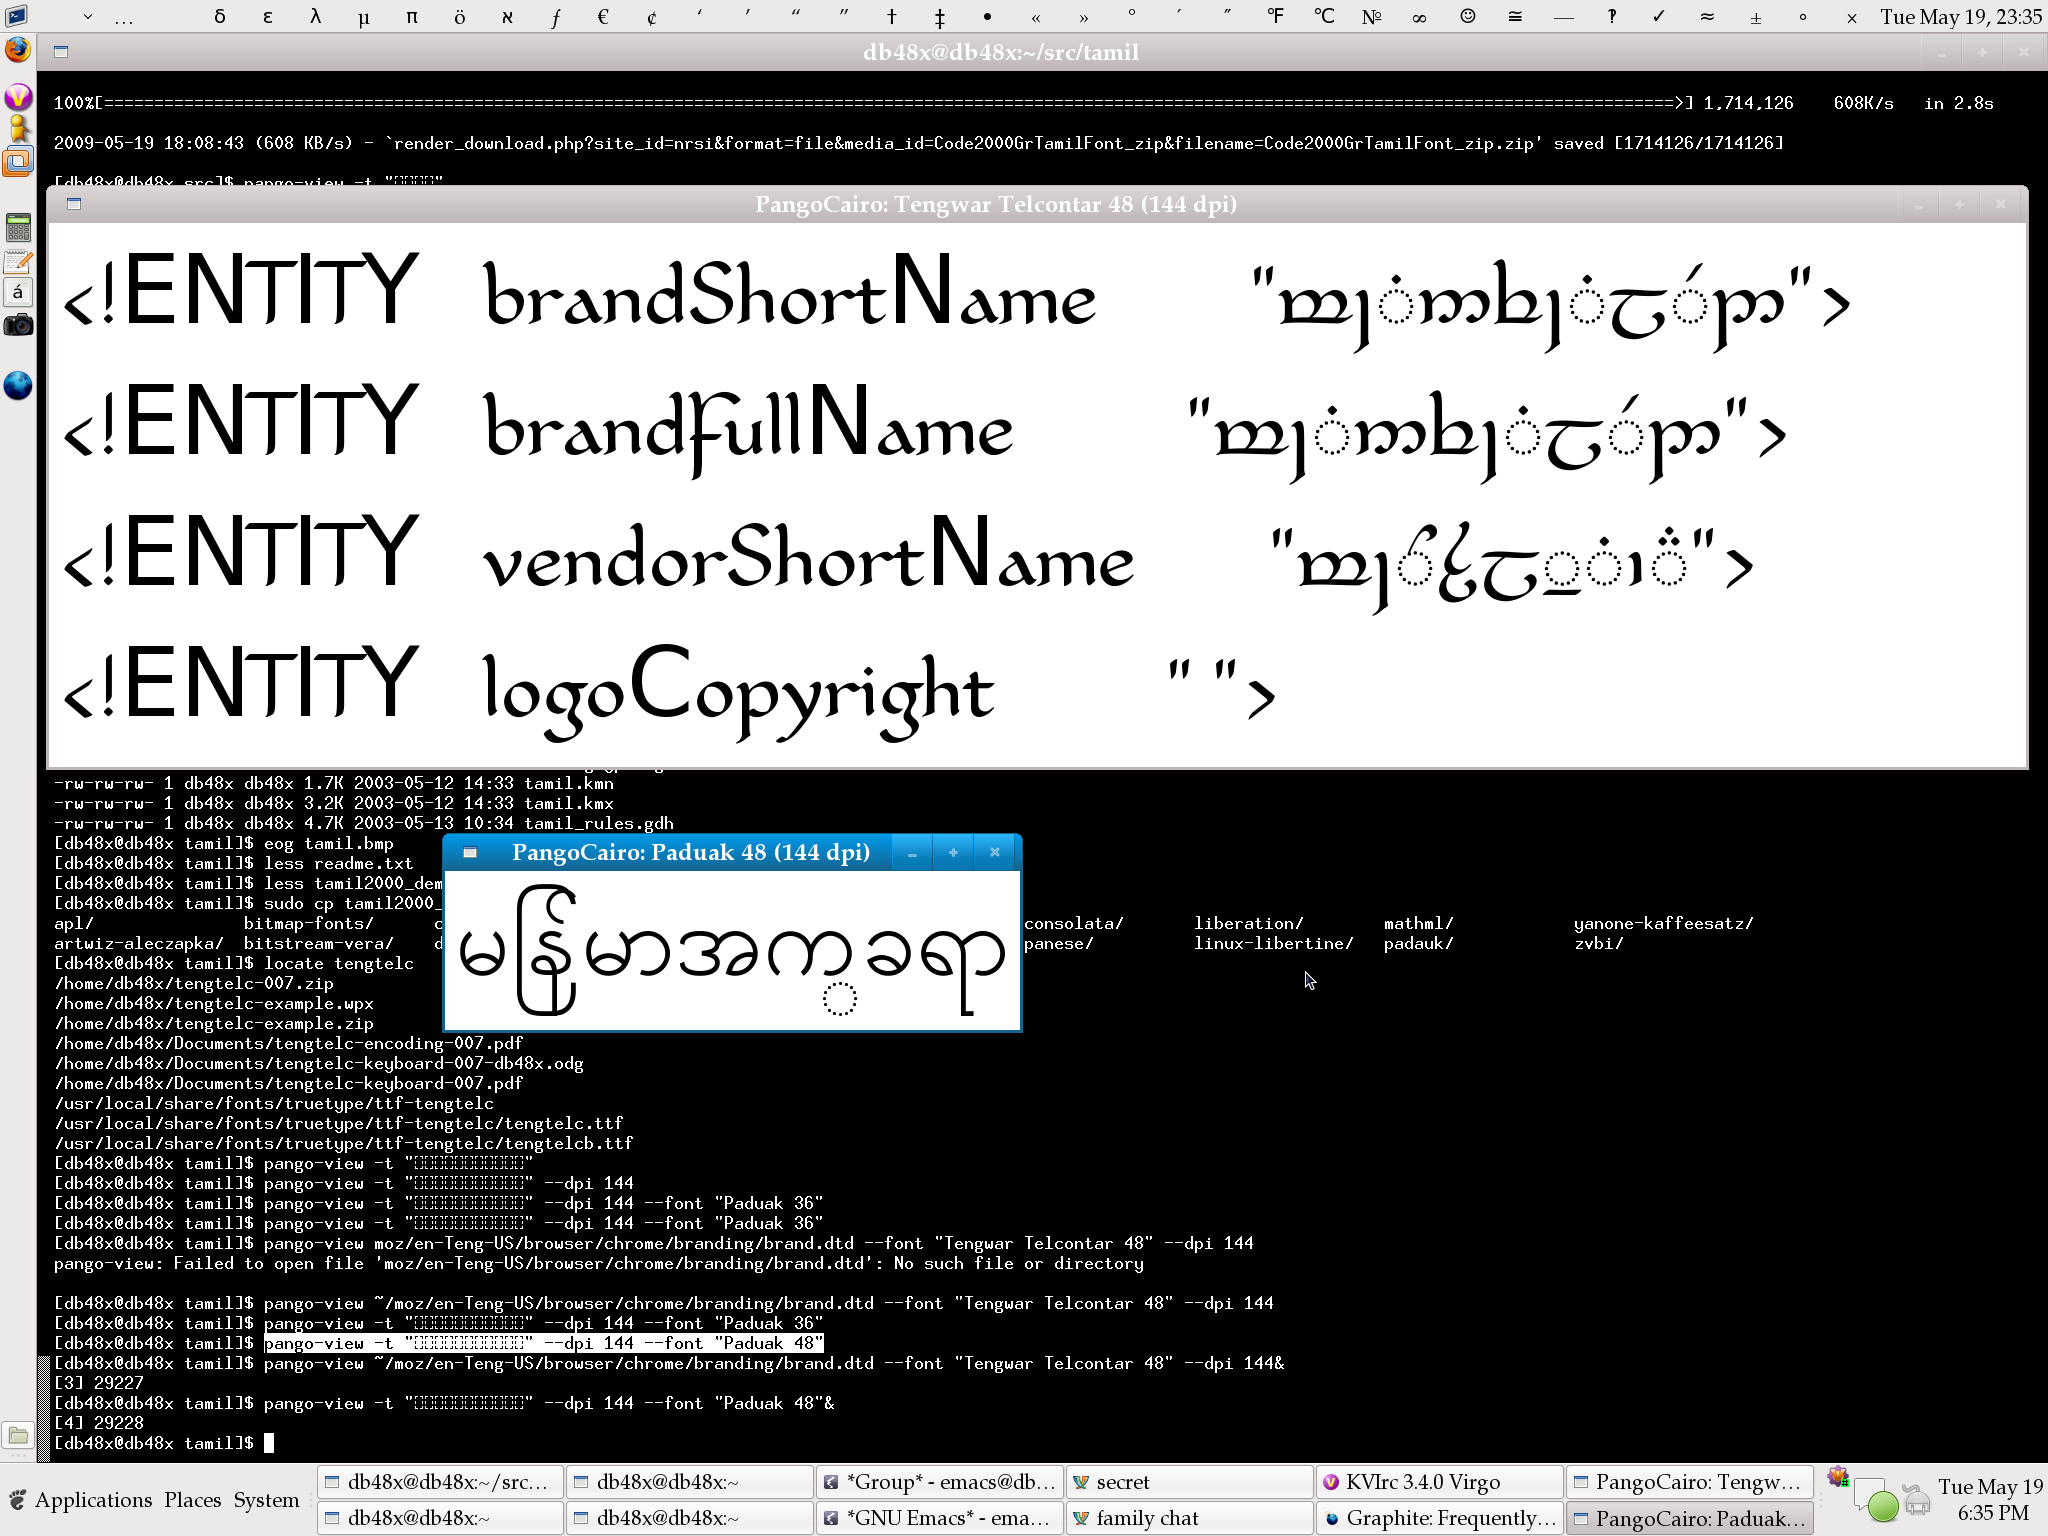
Task: Click the 'vendorShortName' text in the Tengwar window
Action: point(808,553)
